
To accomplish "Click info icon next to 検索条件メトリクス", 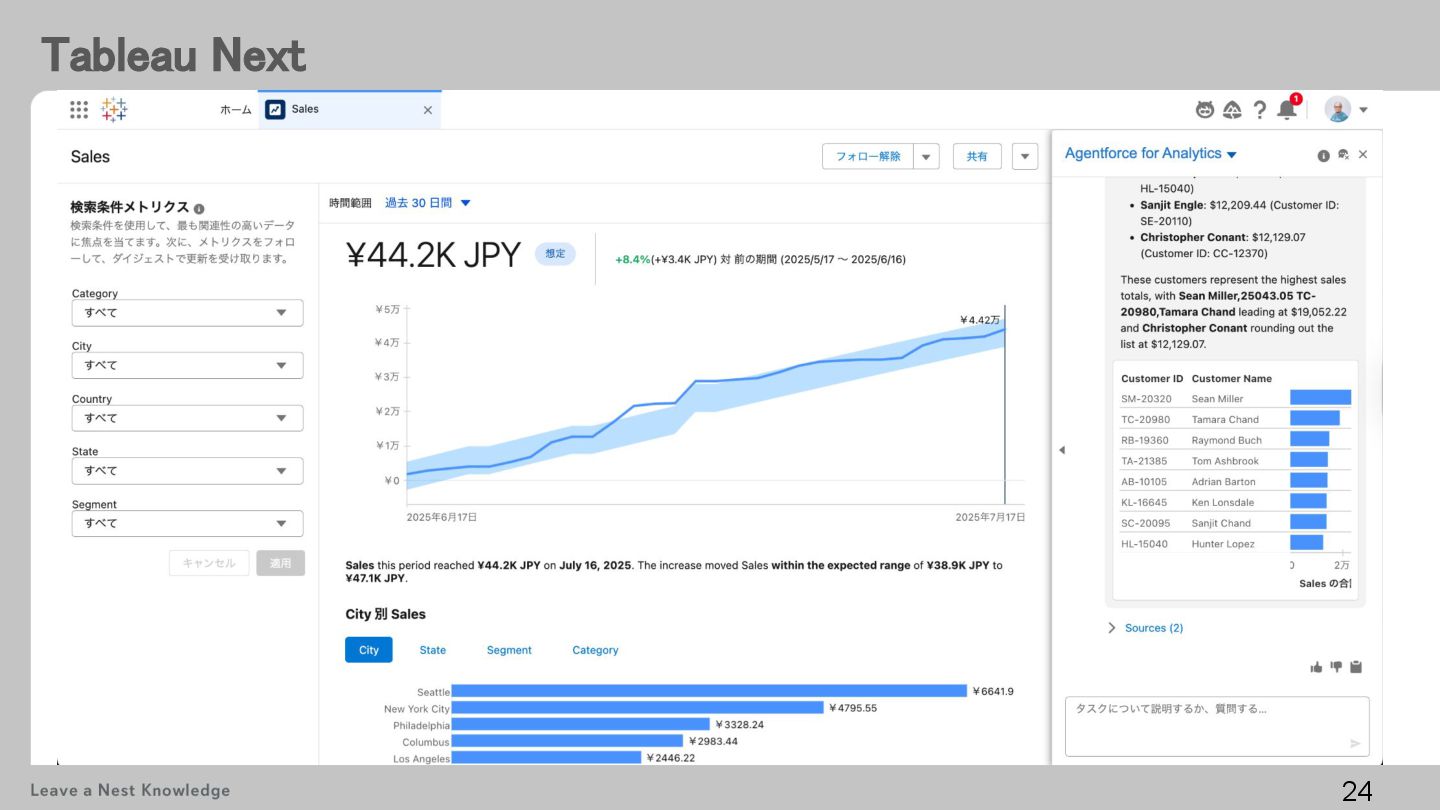I will (x=199, y=208).
